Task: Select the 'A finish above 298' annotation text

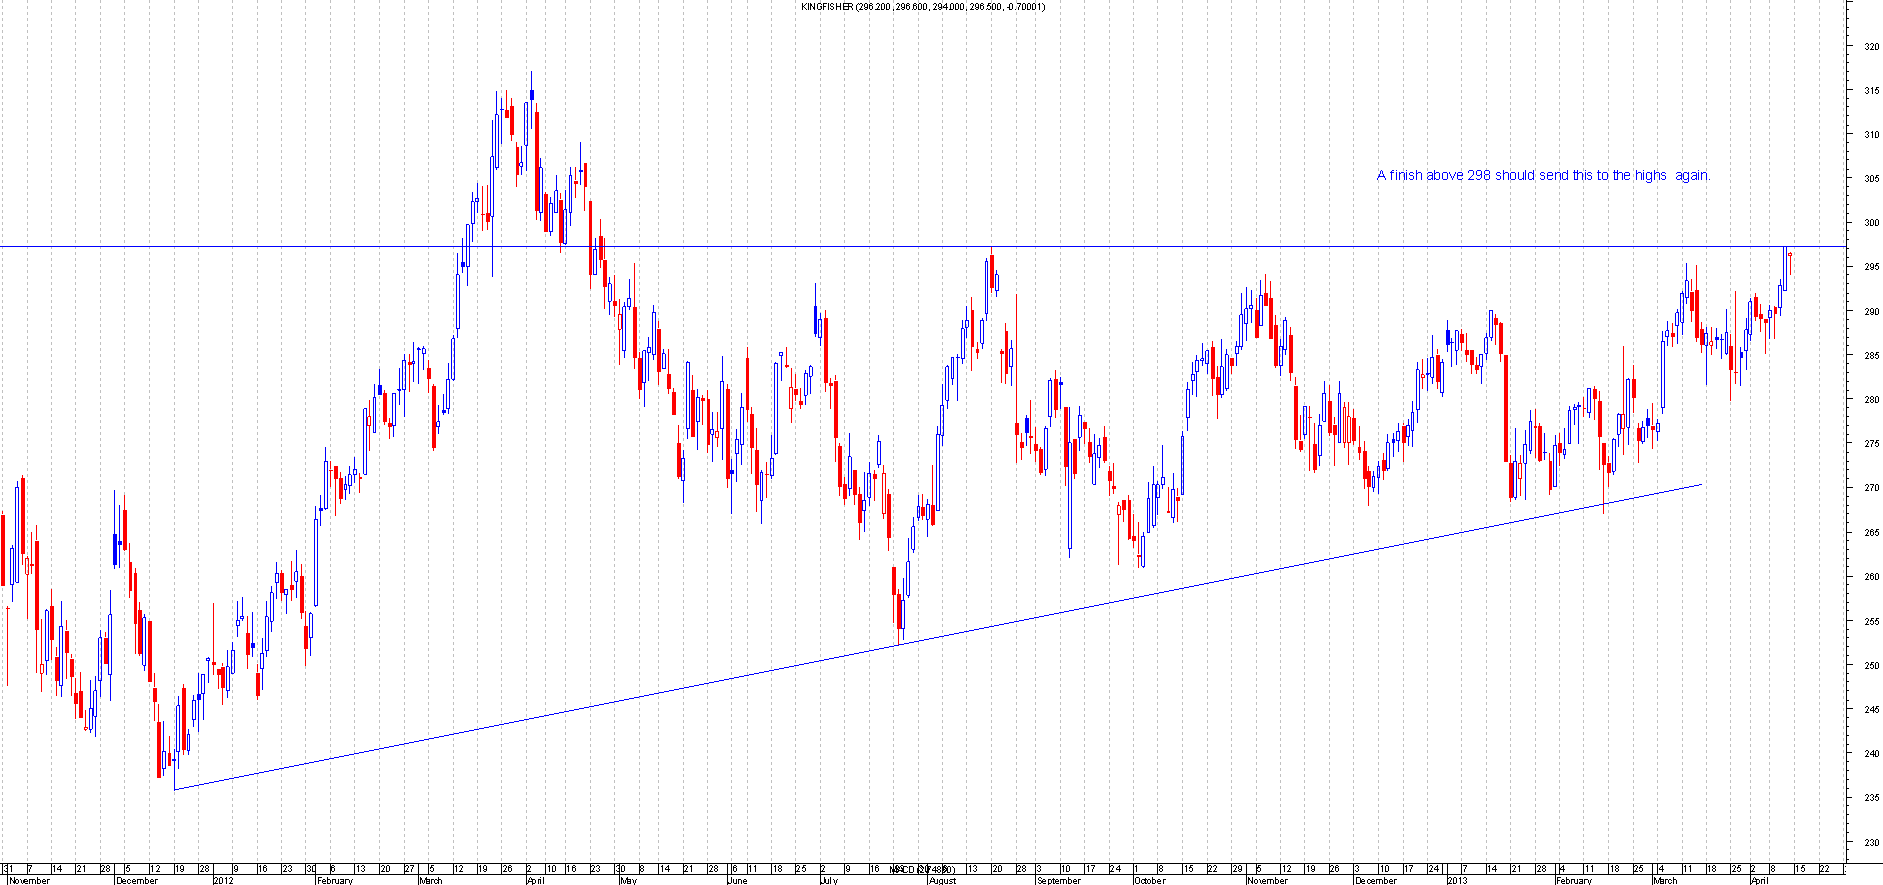Action: coord(1543,176)
